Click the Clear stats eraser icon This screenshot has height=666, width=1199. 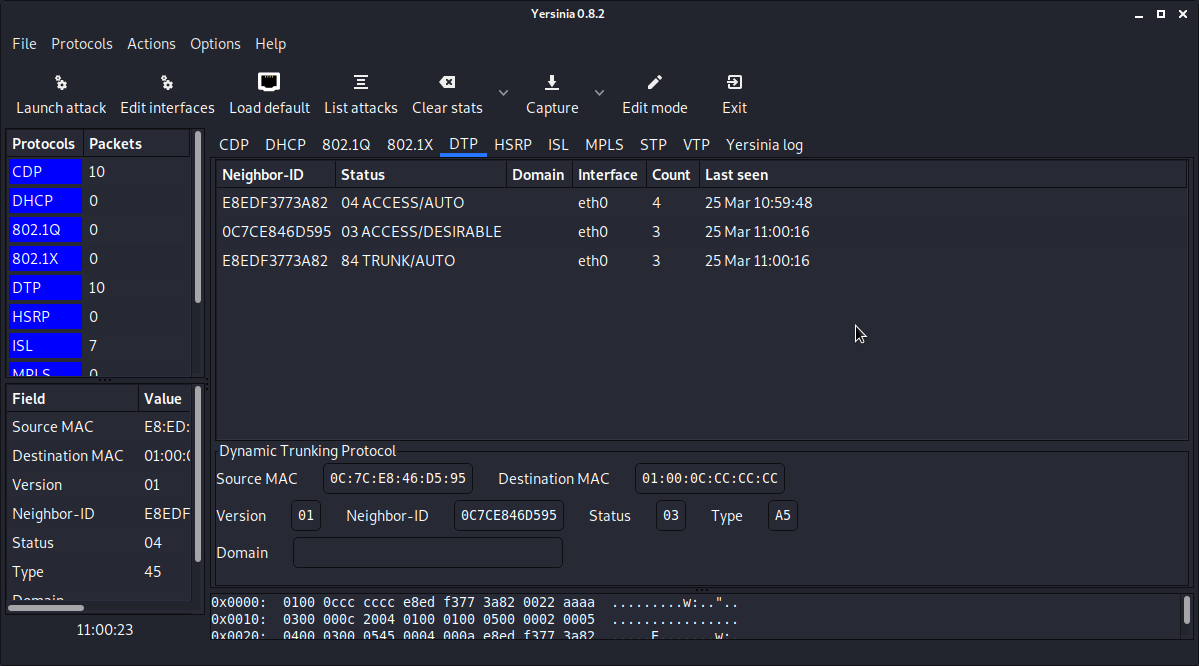pos(447,82)
